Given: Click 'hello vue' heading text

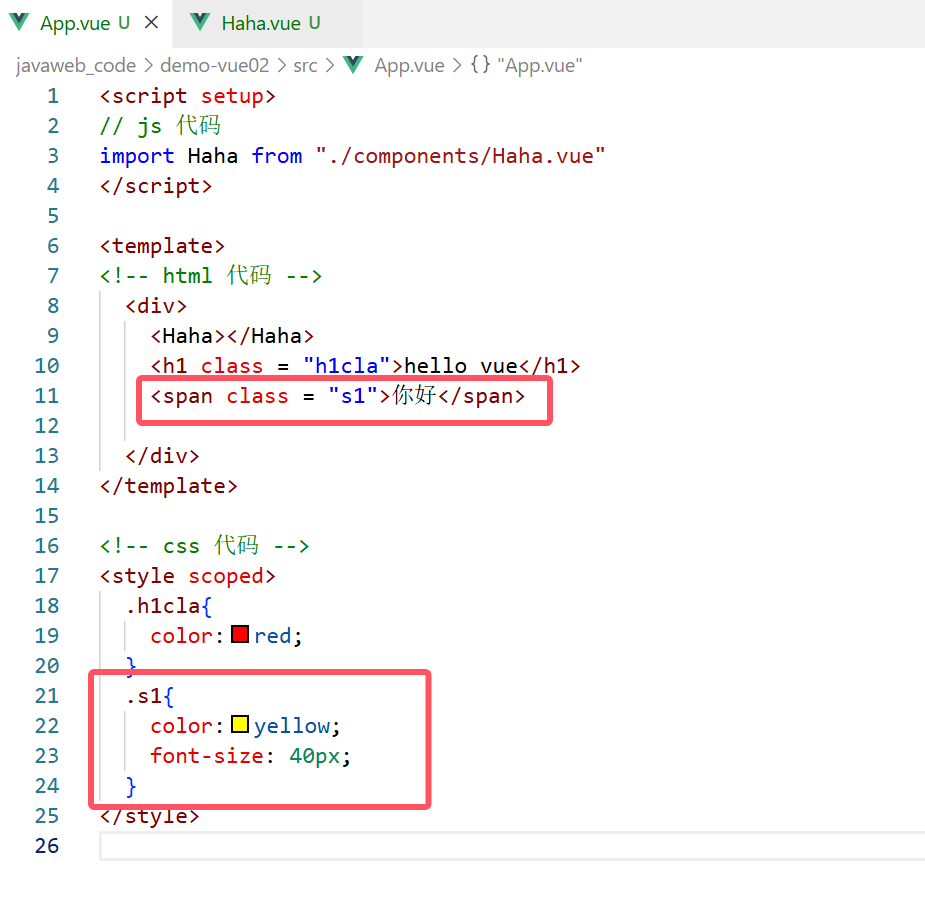Looking at the screenshot, I should click(x=461, y=366).
